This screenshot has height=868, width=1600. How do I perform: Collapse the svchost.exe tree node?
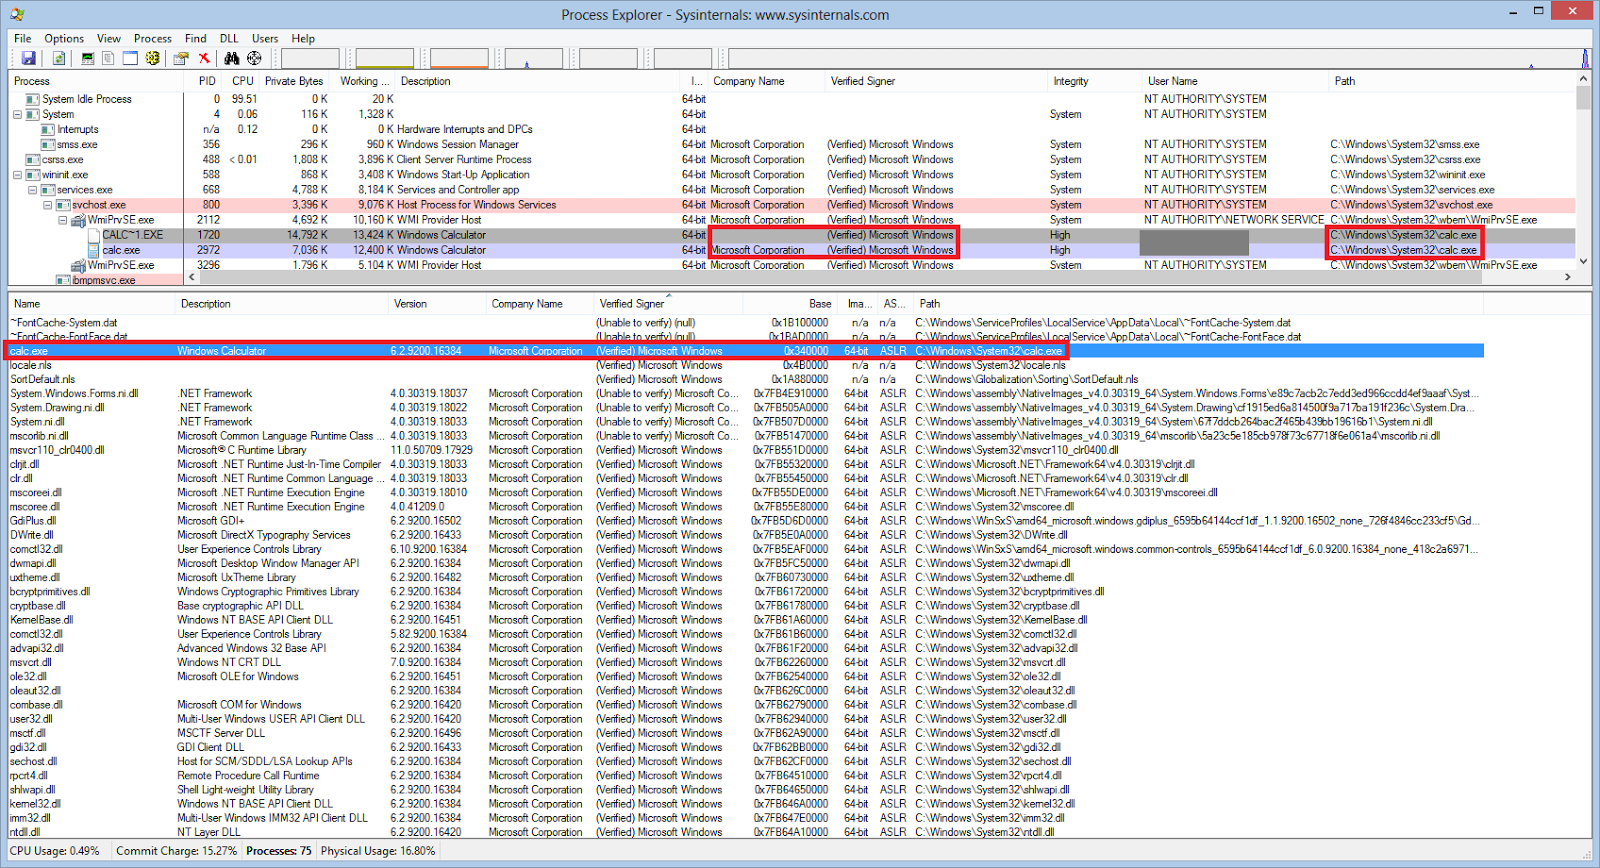[x=47, y=204]
